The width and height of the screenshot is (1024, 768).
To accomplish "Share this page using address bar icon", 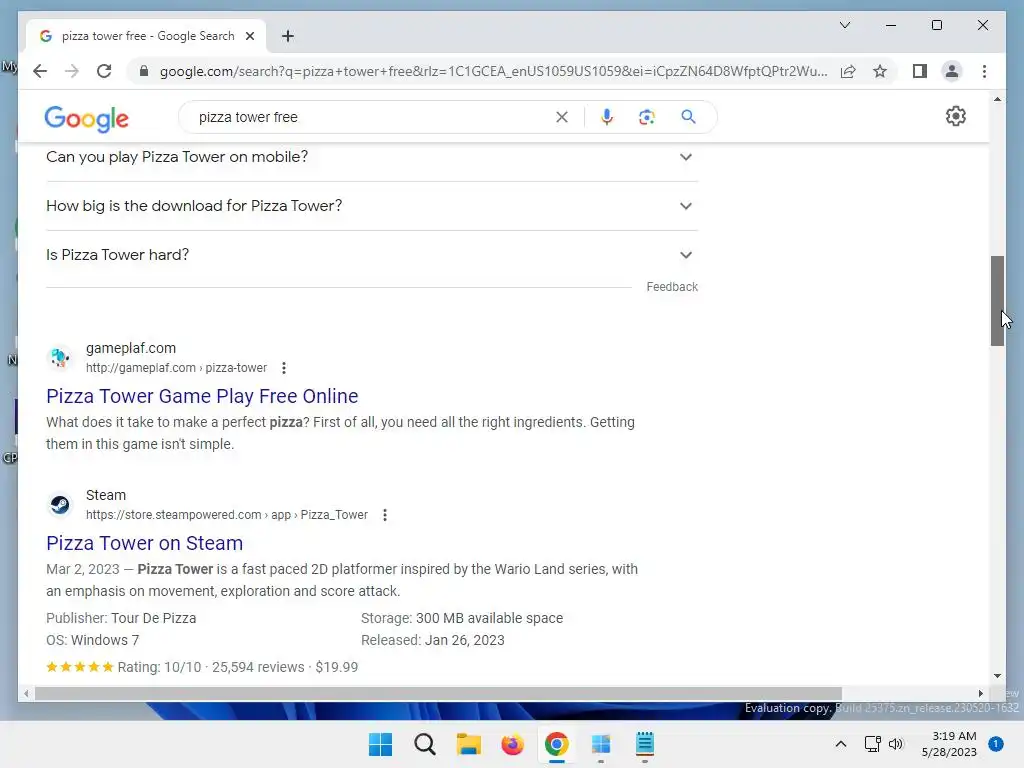I will [848, 71].
